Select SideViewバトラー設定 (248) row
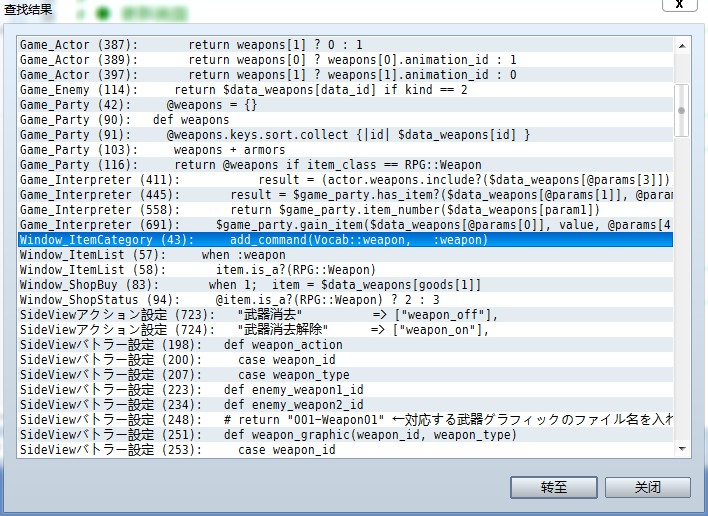 coord(345,419)
